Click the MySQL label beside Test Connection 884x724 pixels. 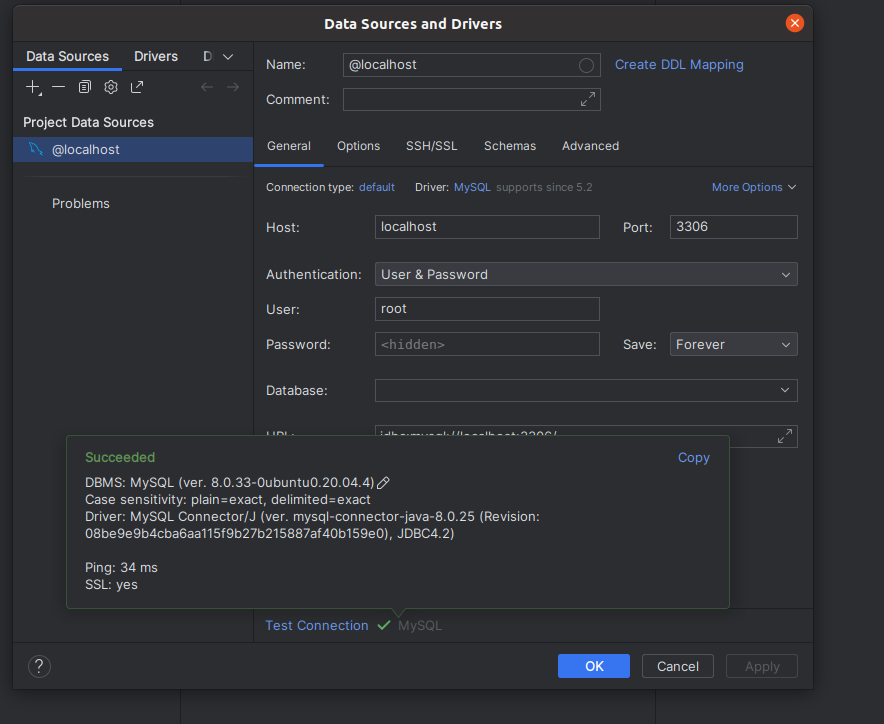(x=420, y=625)
